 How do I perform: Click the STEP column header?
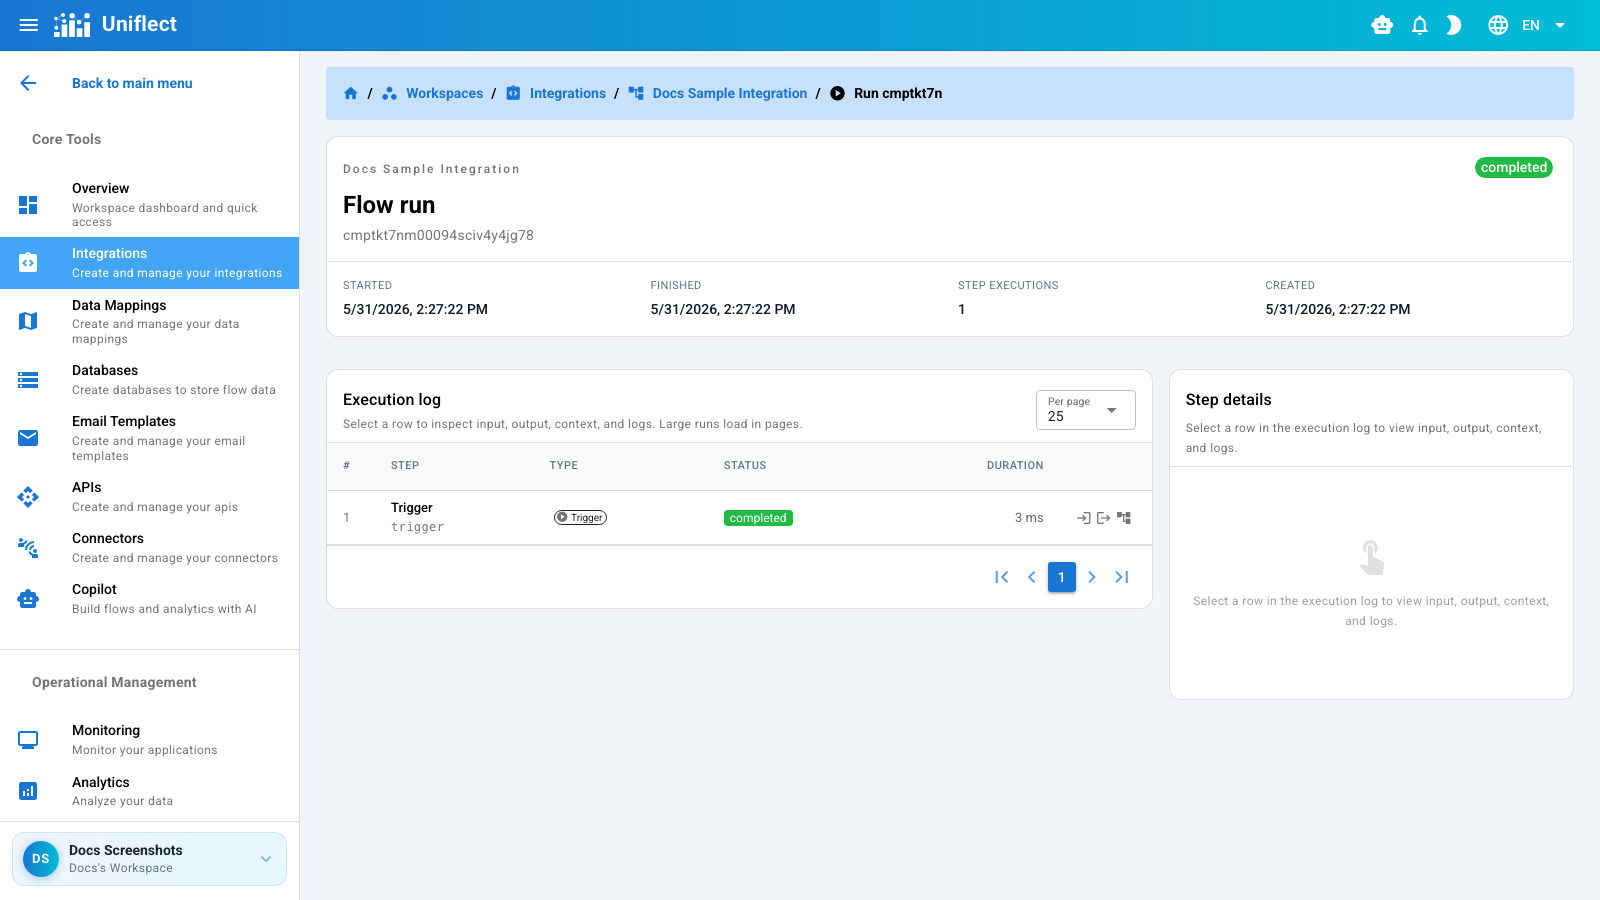[405, 465]
